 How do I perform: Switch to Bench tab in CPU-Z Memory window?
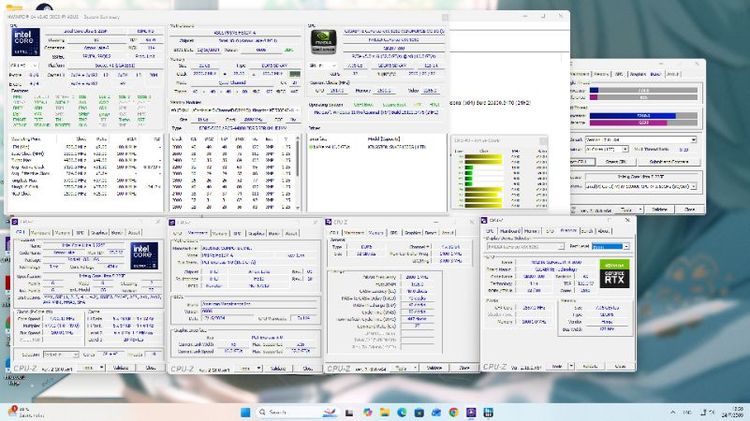[430, 233]
